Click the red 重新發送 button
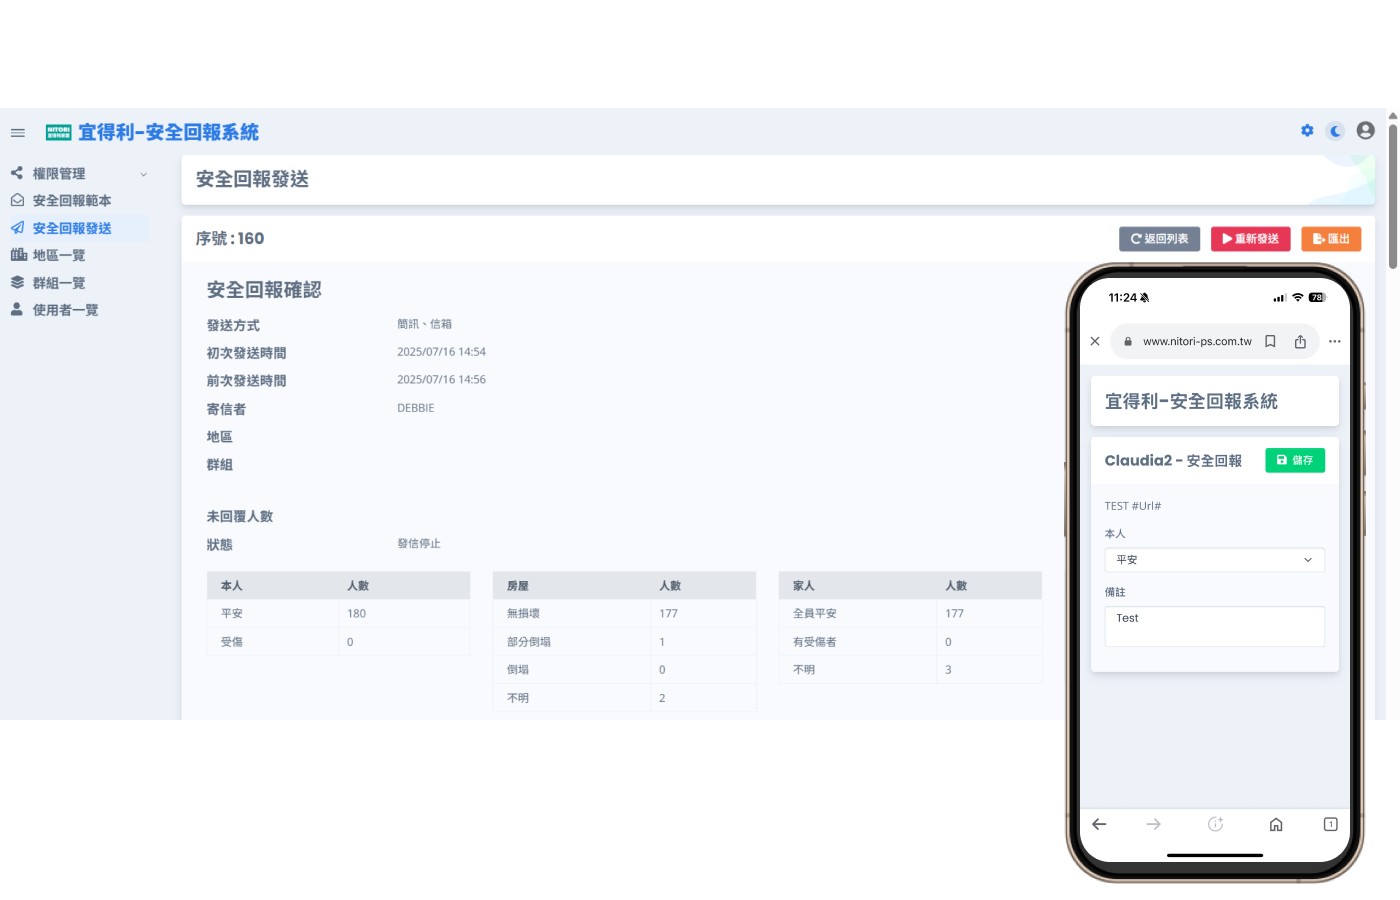1400x900 pixels. tap(1250, 239)
